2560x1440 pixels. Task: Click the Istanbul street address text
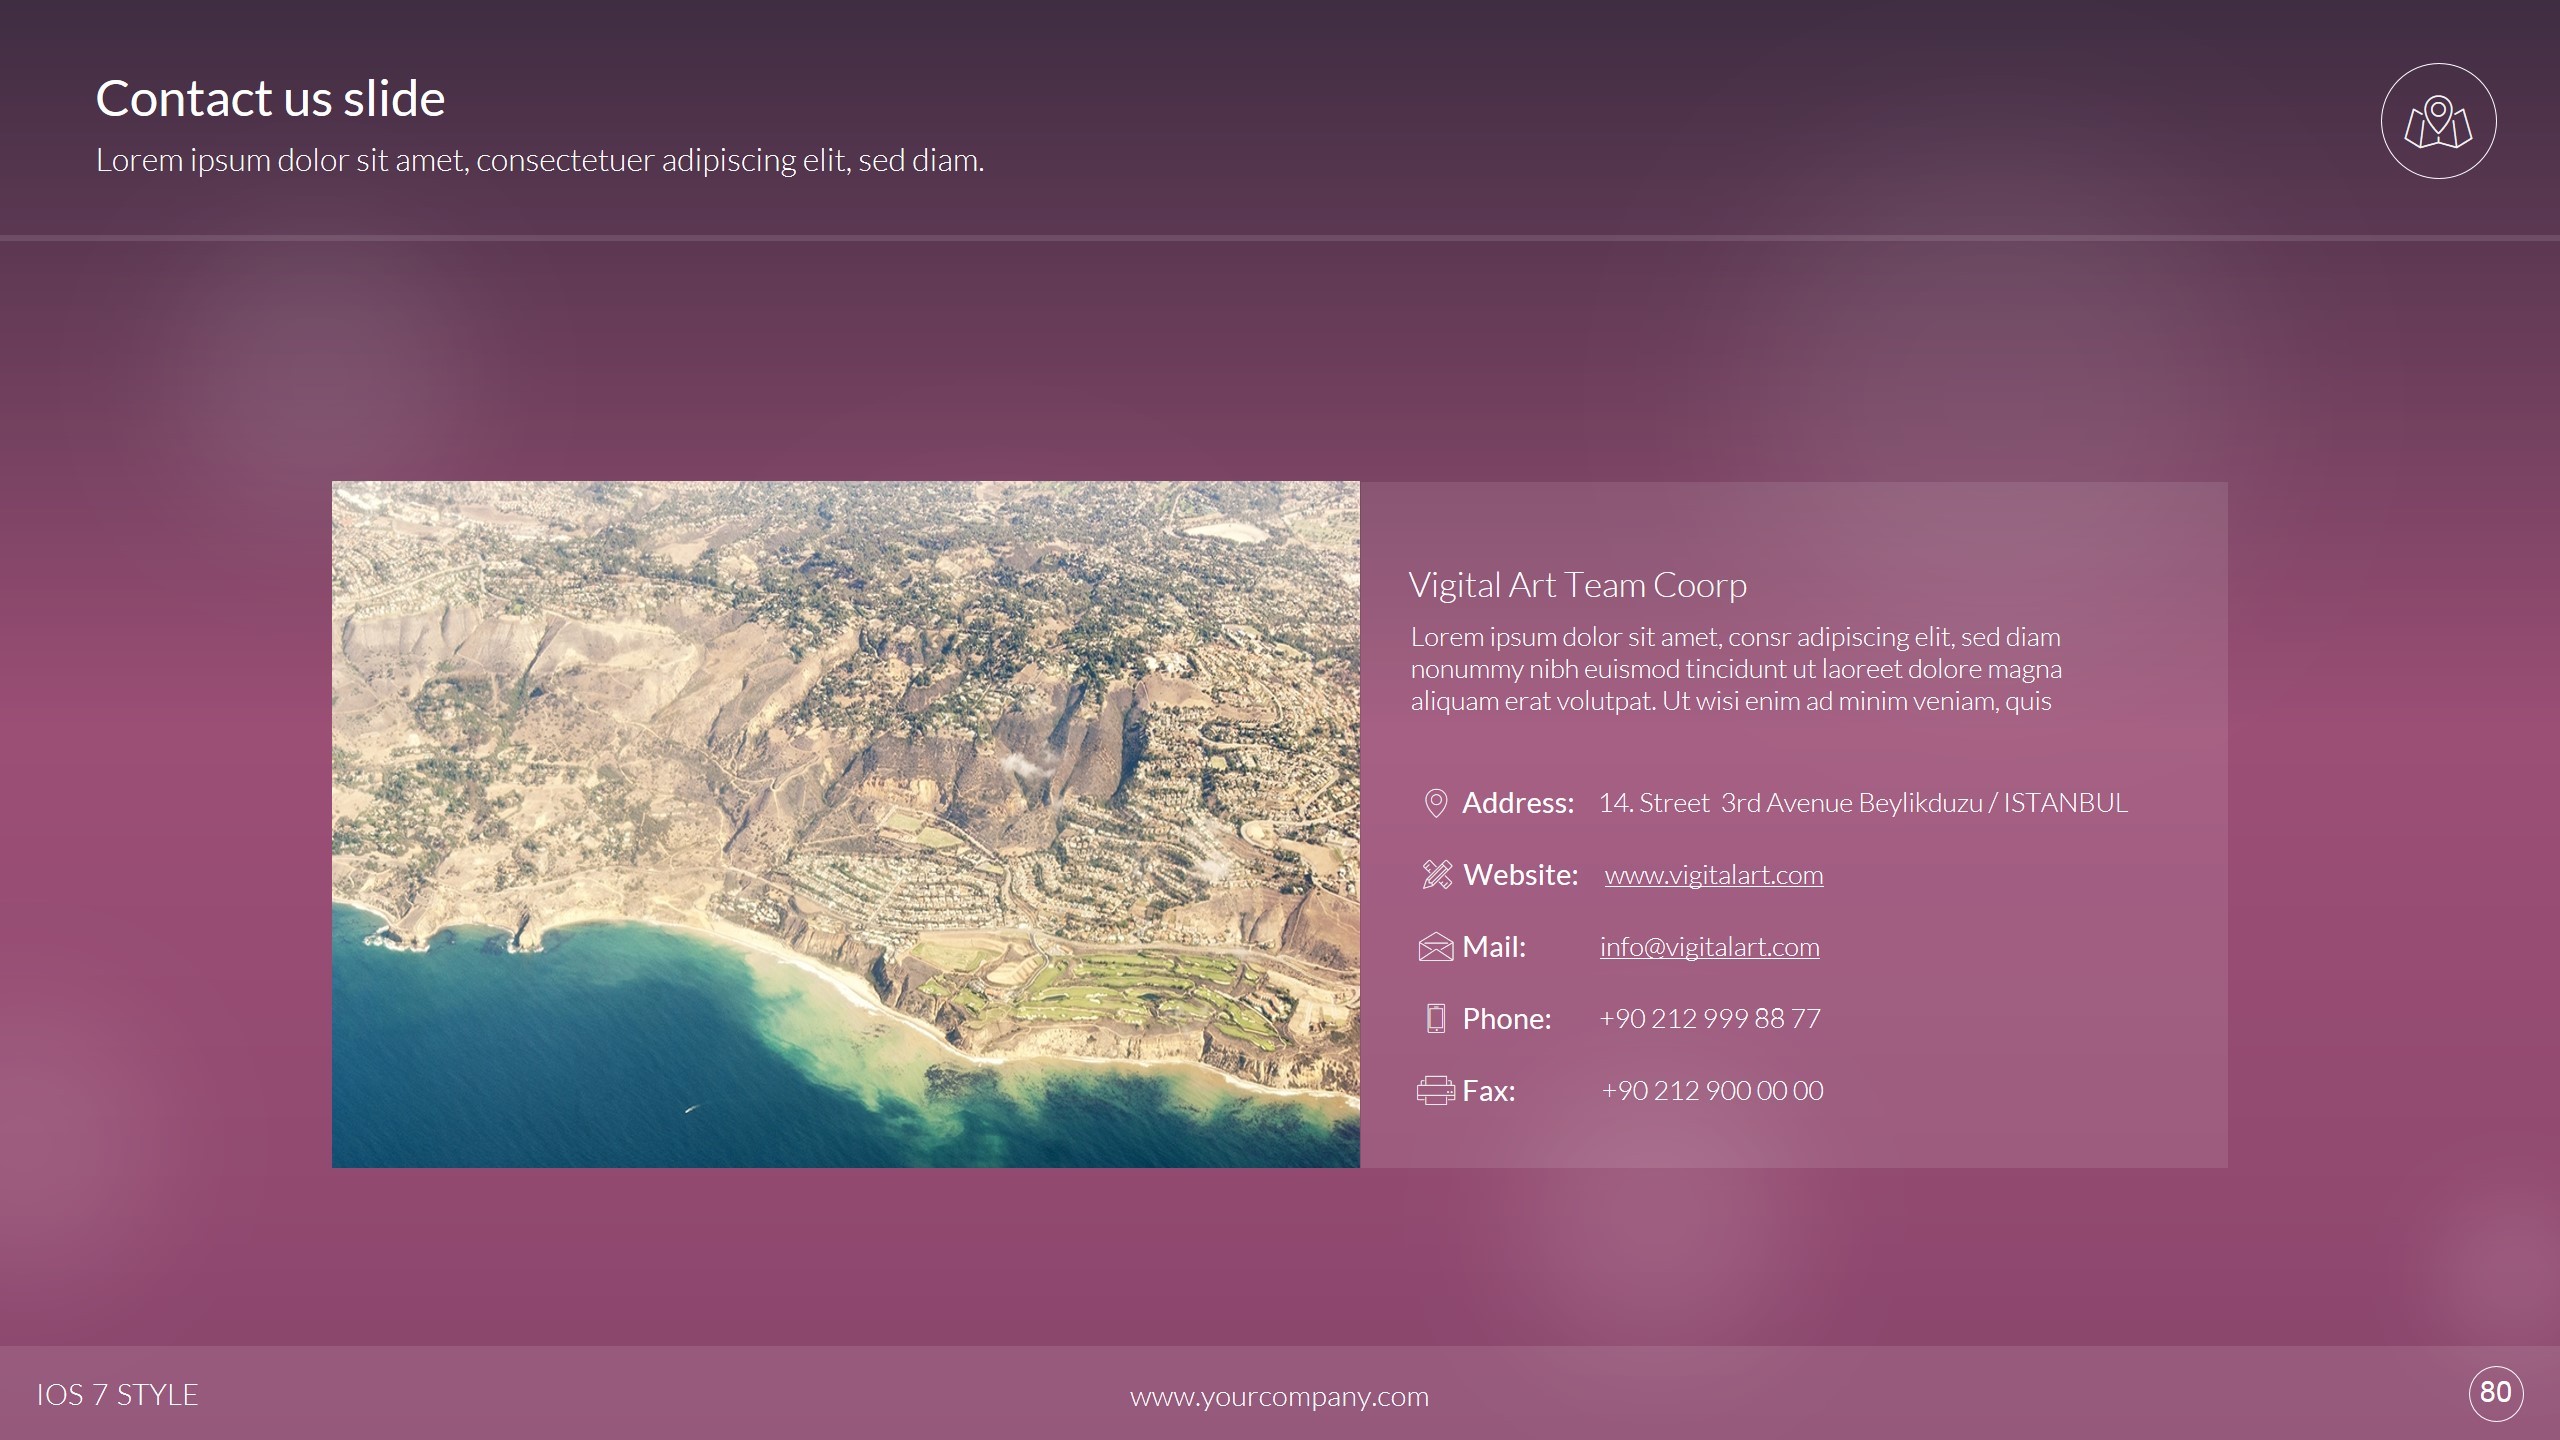pyautogui.click(x=1862, y=803)
